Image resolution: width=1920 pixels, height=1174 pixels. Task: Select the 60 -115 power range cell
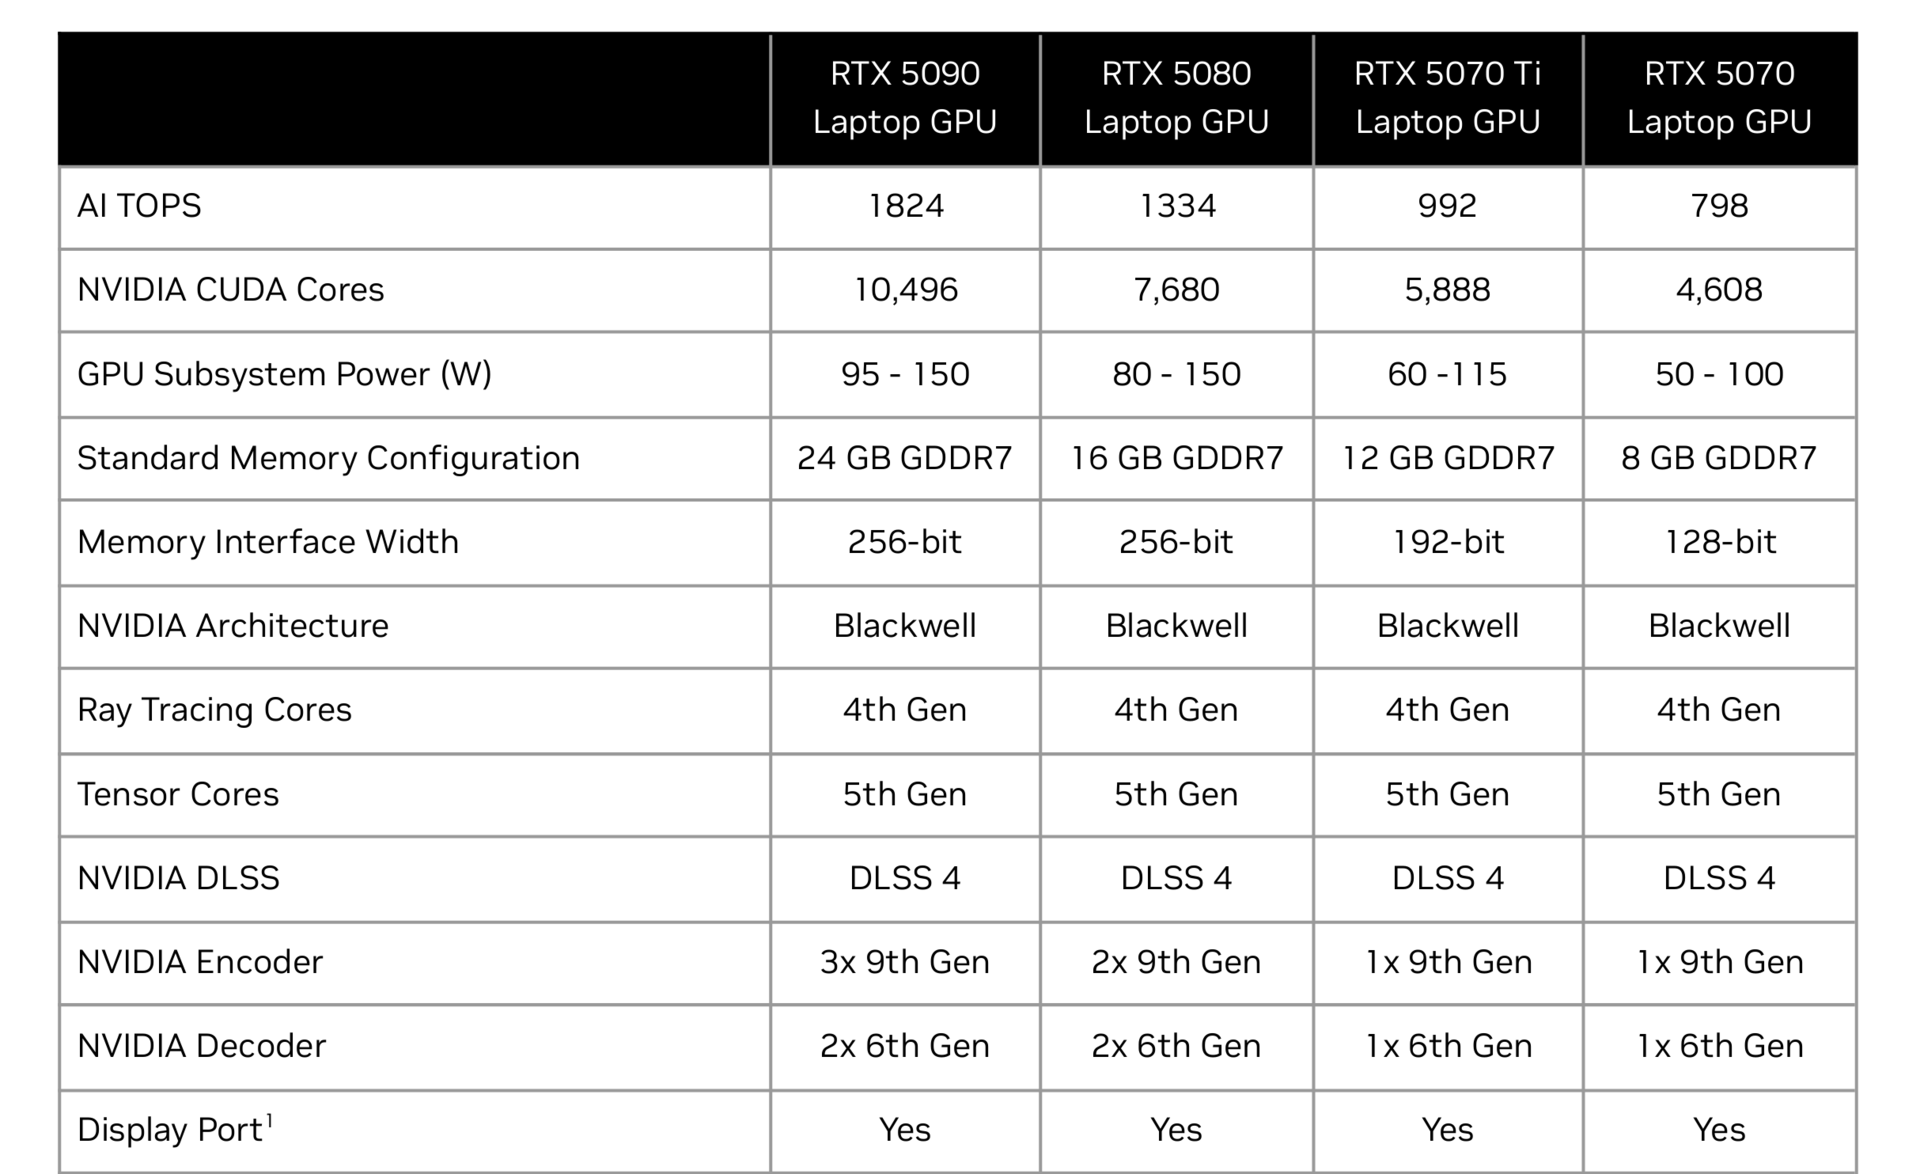click(x=1447, y=374)
